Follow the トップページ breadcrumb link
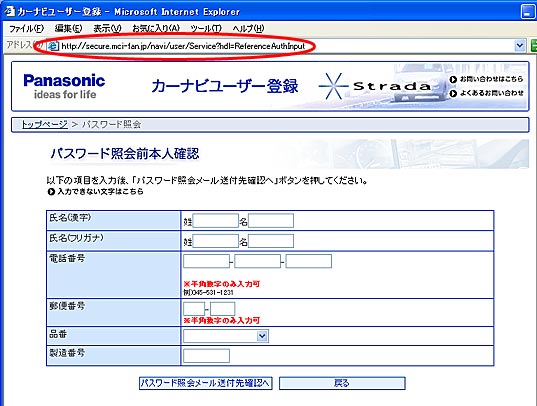Image resolution: width=537 pixels, height=406 pixels. [45, 124]
